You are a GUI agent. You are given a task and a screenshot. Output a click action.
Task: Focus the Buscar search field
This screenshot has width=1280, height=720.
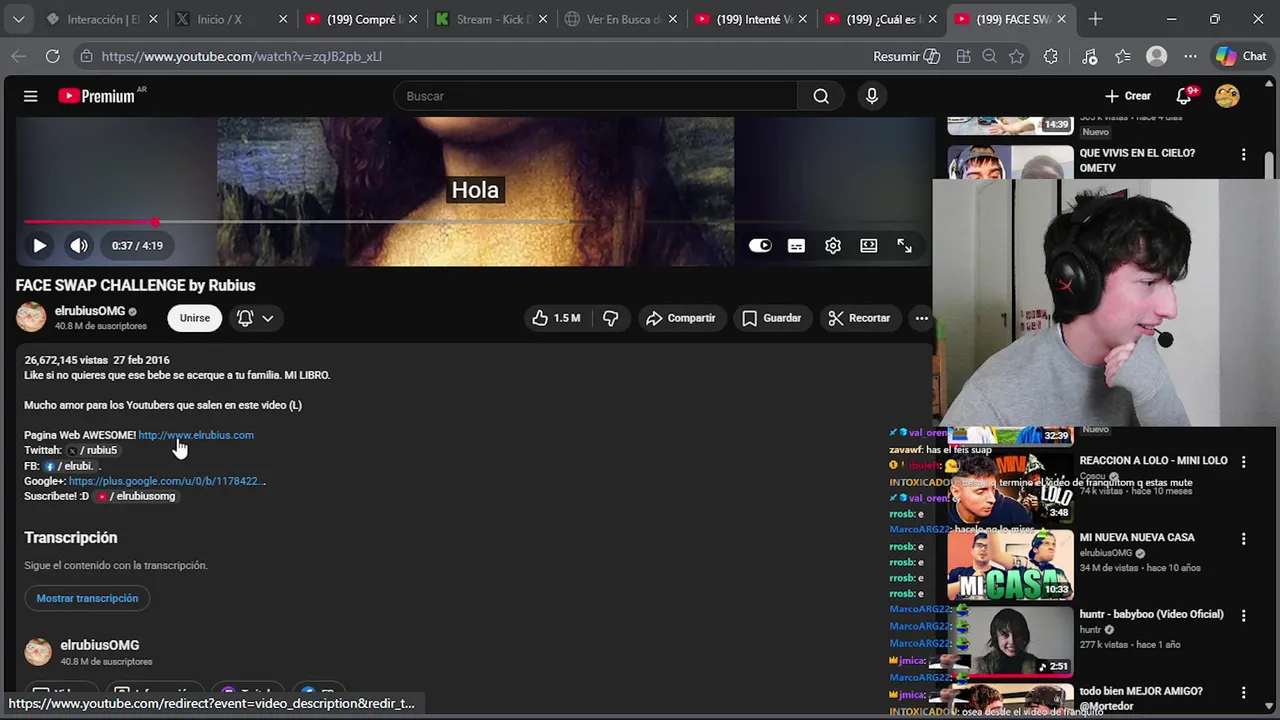596,96
